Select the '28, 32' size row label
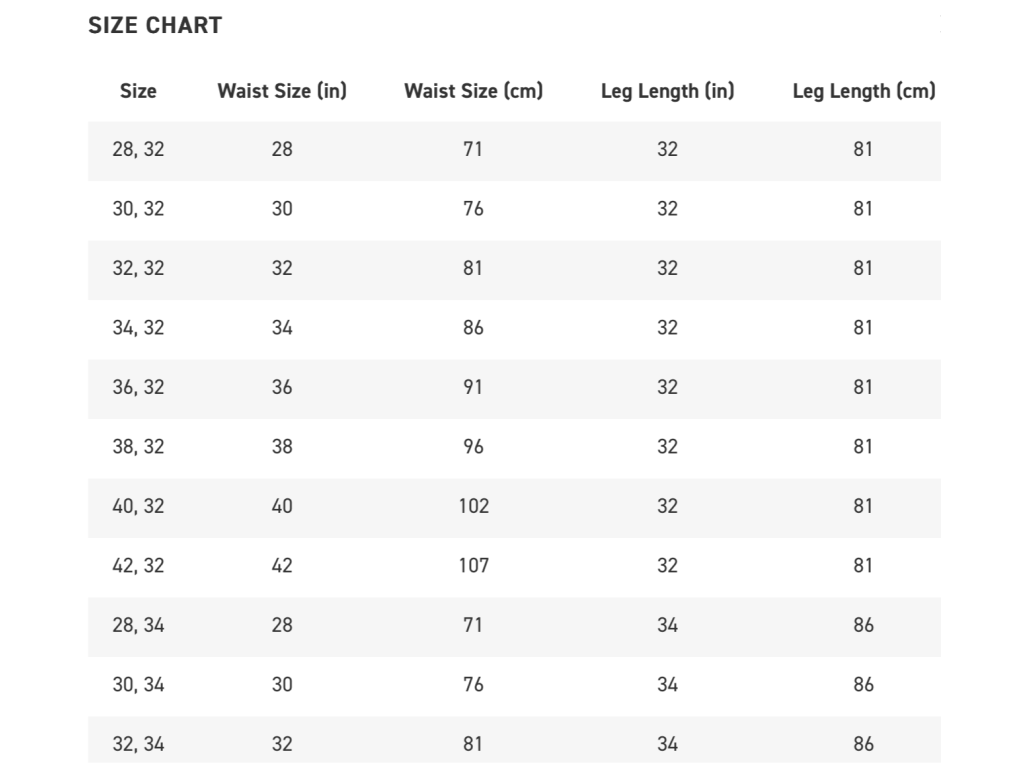1024x768 pixels. click(x=138, y=149)
